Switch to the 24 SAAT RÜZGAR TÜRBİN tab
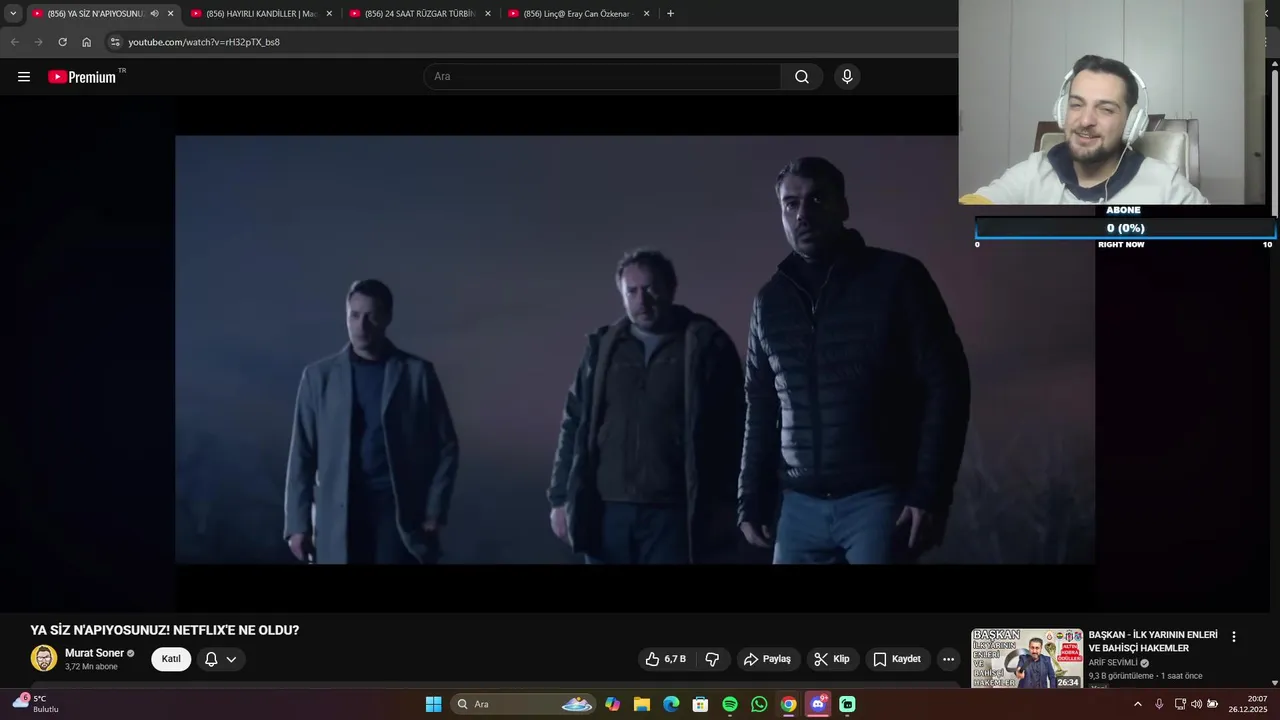1280x720 pixels. click(419, 14)
